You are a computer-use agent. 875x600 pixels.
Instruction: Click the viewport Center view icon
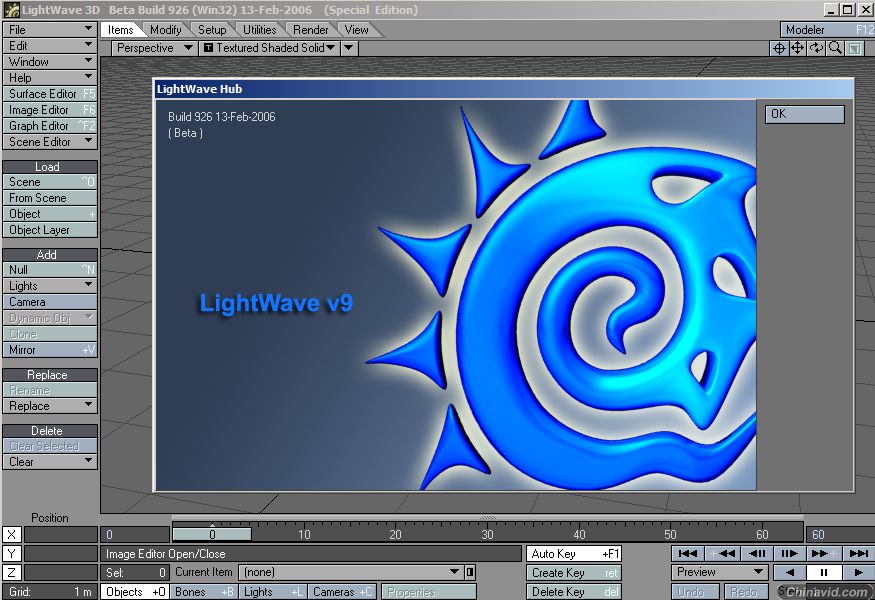tap(778, 49)
